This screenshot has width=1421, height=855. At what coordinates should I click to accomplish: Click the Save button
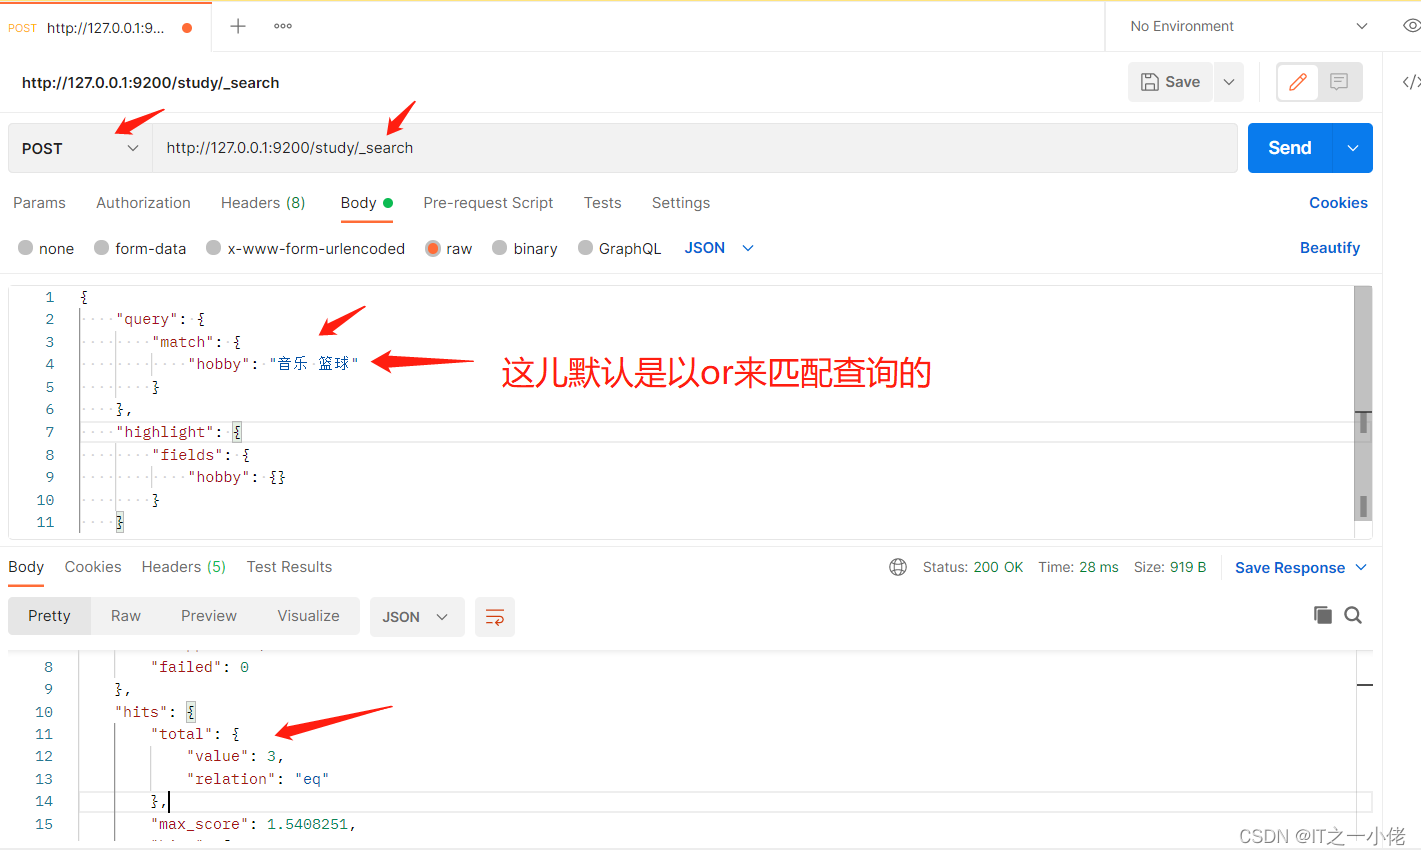click(x=1171, y=82)
